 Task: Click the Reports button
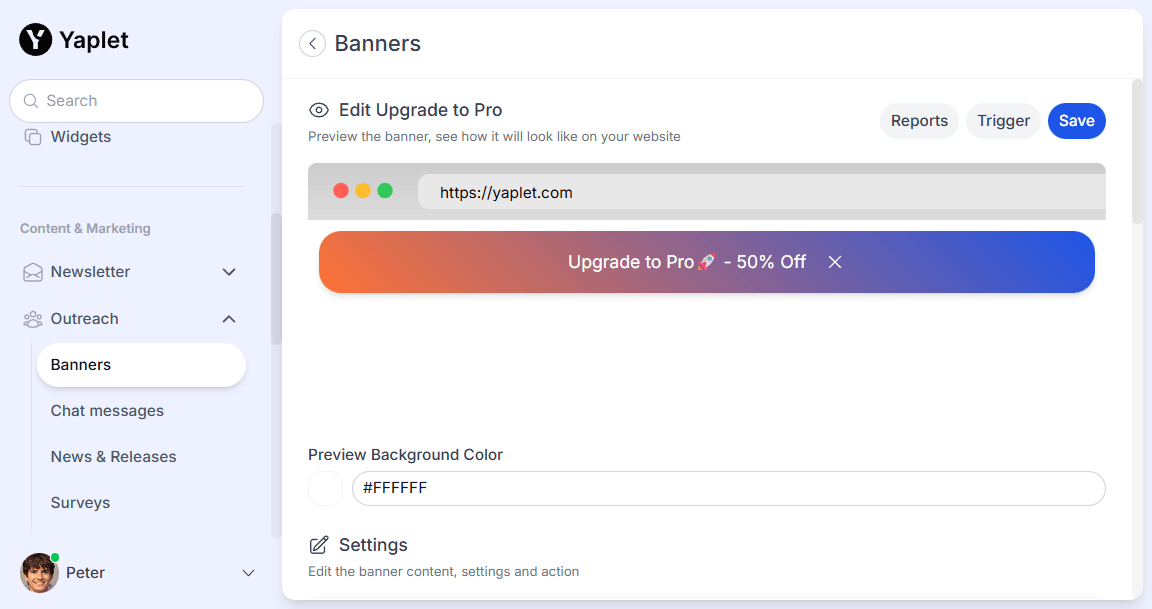click(x=919, y=121)
